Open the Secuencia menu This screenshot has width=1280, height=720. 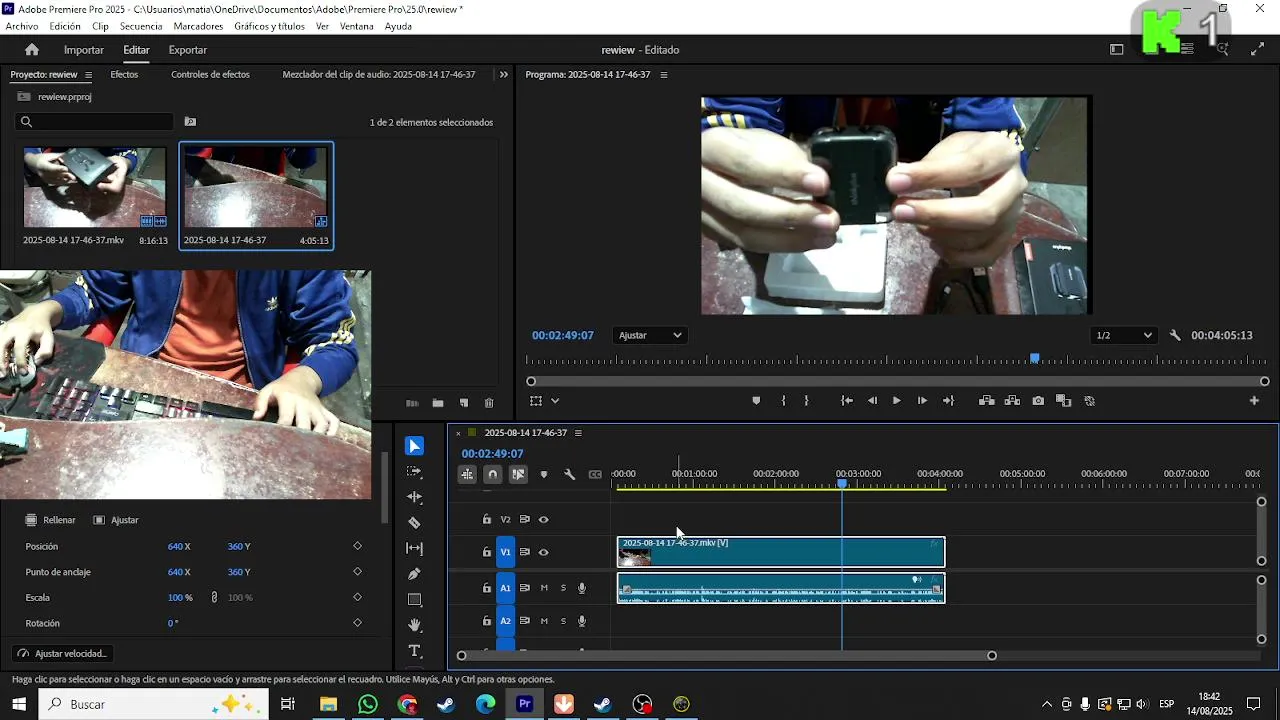click(141, 27)
